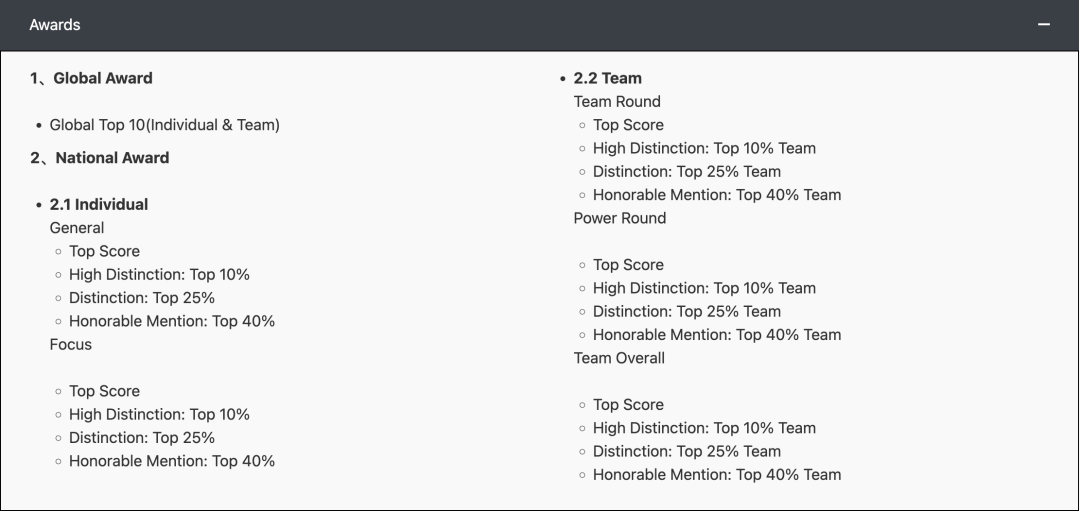The image size is (1080, 511).
Task: Click Top Score under Team Round
Action: 628,125
